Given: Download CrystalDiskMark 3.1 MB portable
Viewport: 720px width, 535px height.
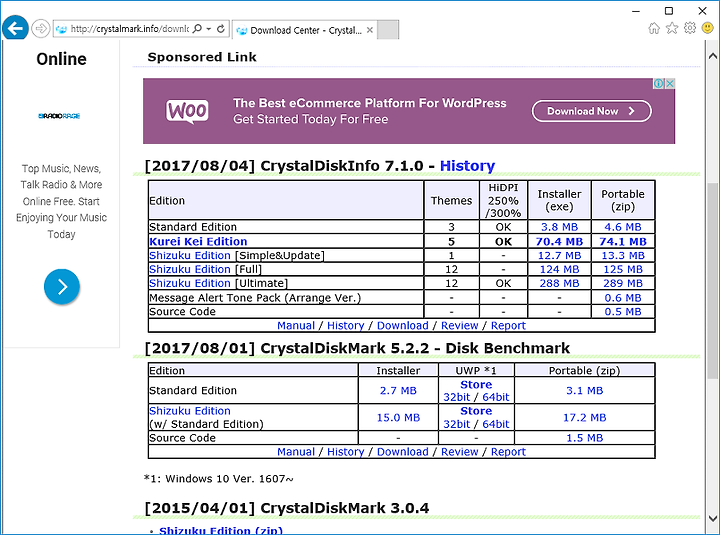Looking at the screenshot, I should click(x=585, y=391).
